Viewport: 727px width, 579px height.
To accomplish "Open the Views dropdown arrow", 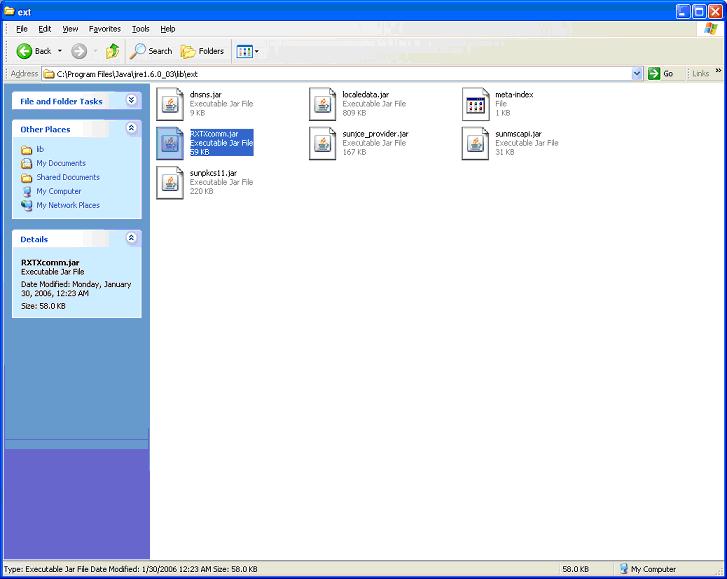I will [257, 51].
